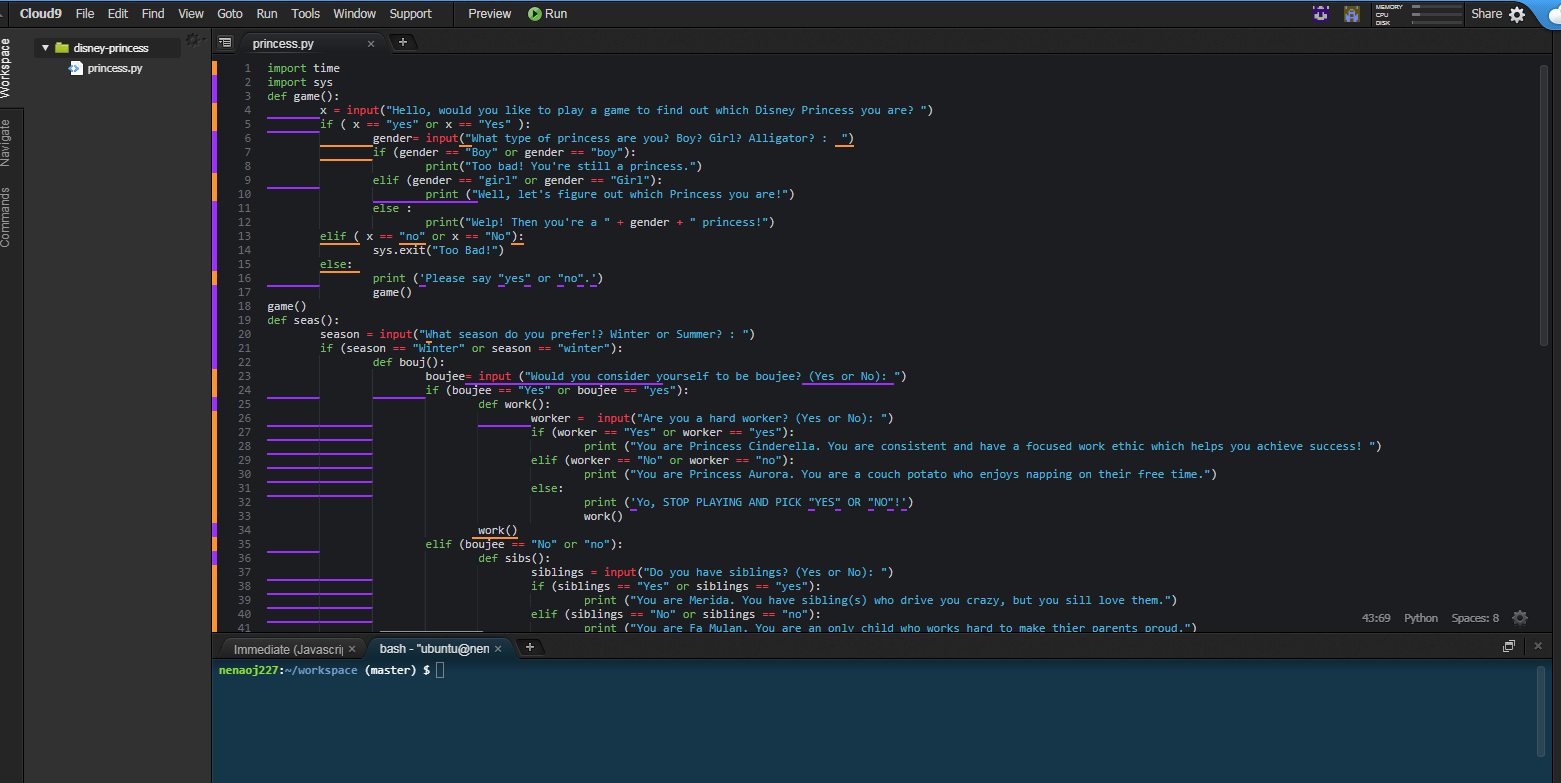Open the Python syntax selector in status bar
The height and width of the screenshot is (783, 1561).
pyautogui.click(x=1421, y=618)
